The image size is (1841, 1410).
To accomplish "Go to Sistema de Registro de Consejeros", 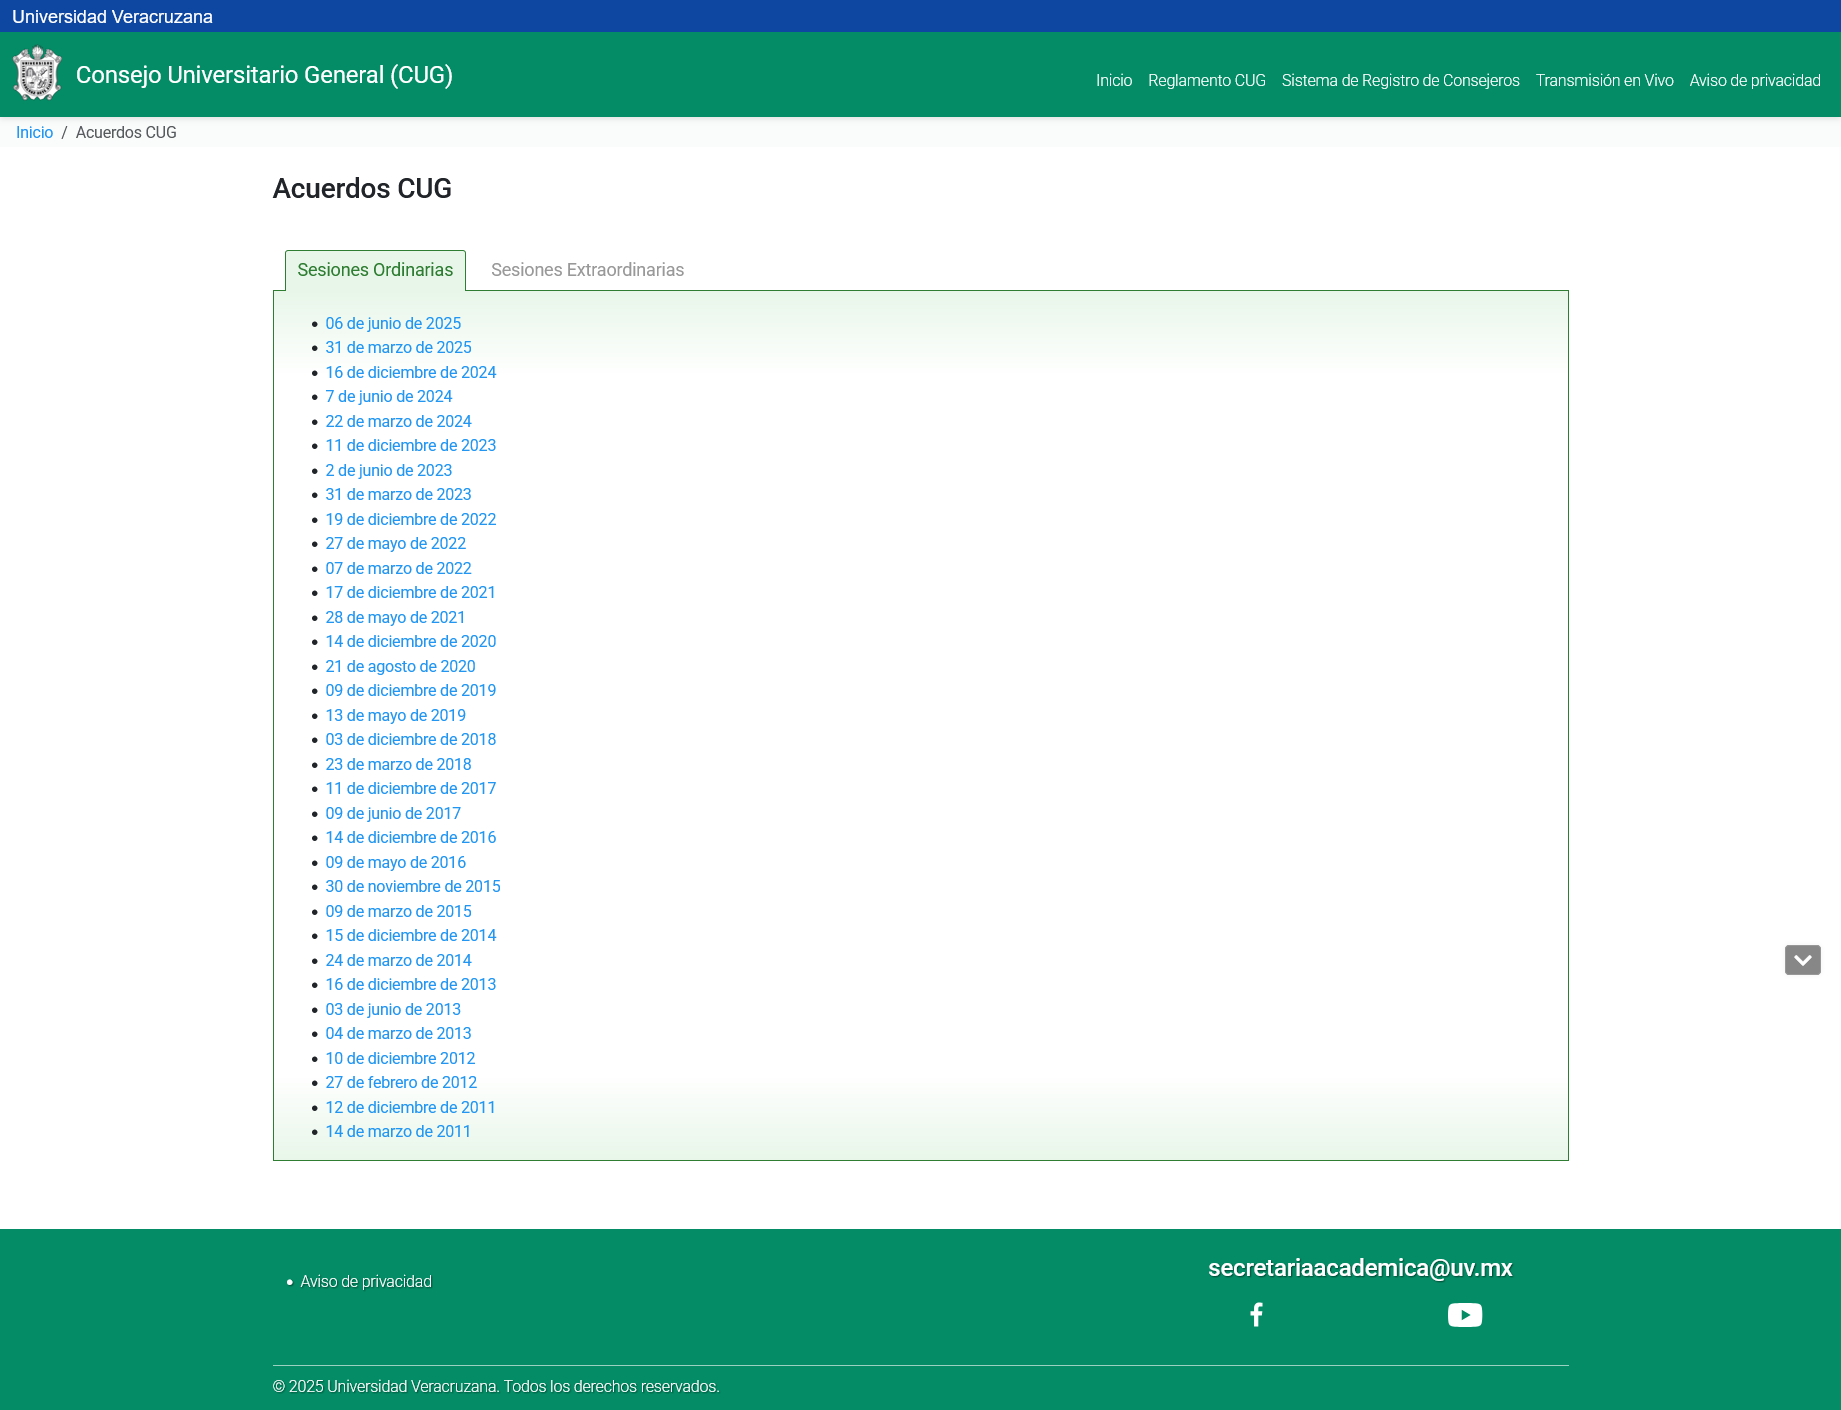I will (1400, 80).
